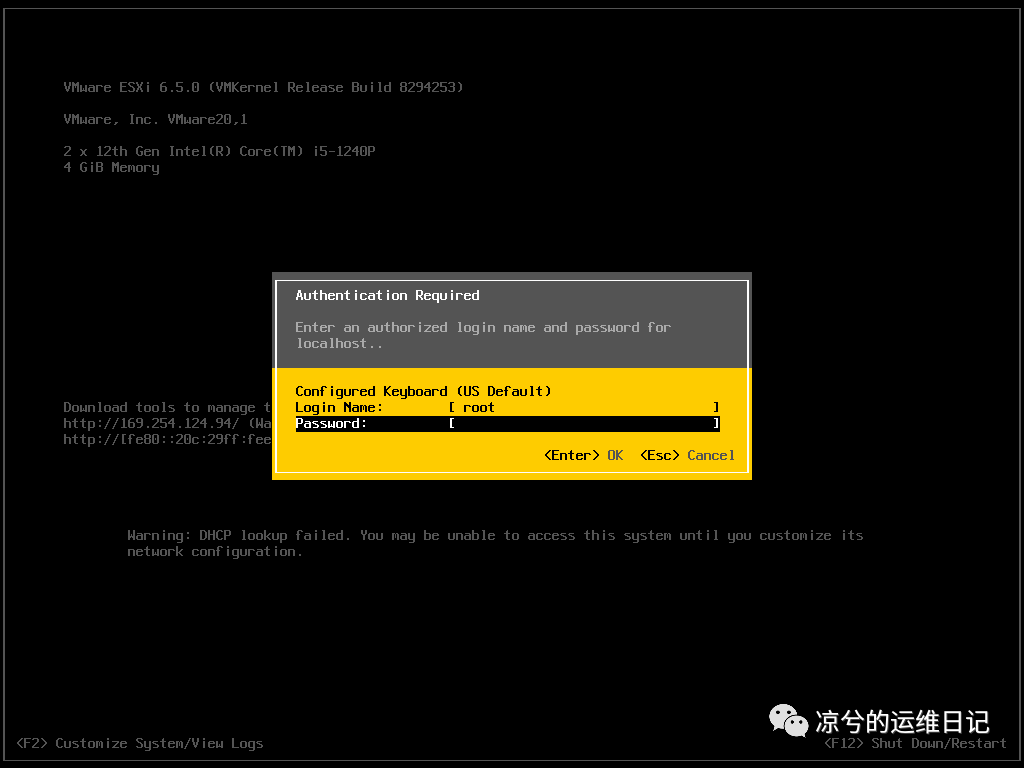Viewport: 1024px width, 768px height.
Task: Click the Login Name field containing root
Action: tap(584, 408)
